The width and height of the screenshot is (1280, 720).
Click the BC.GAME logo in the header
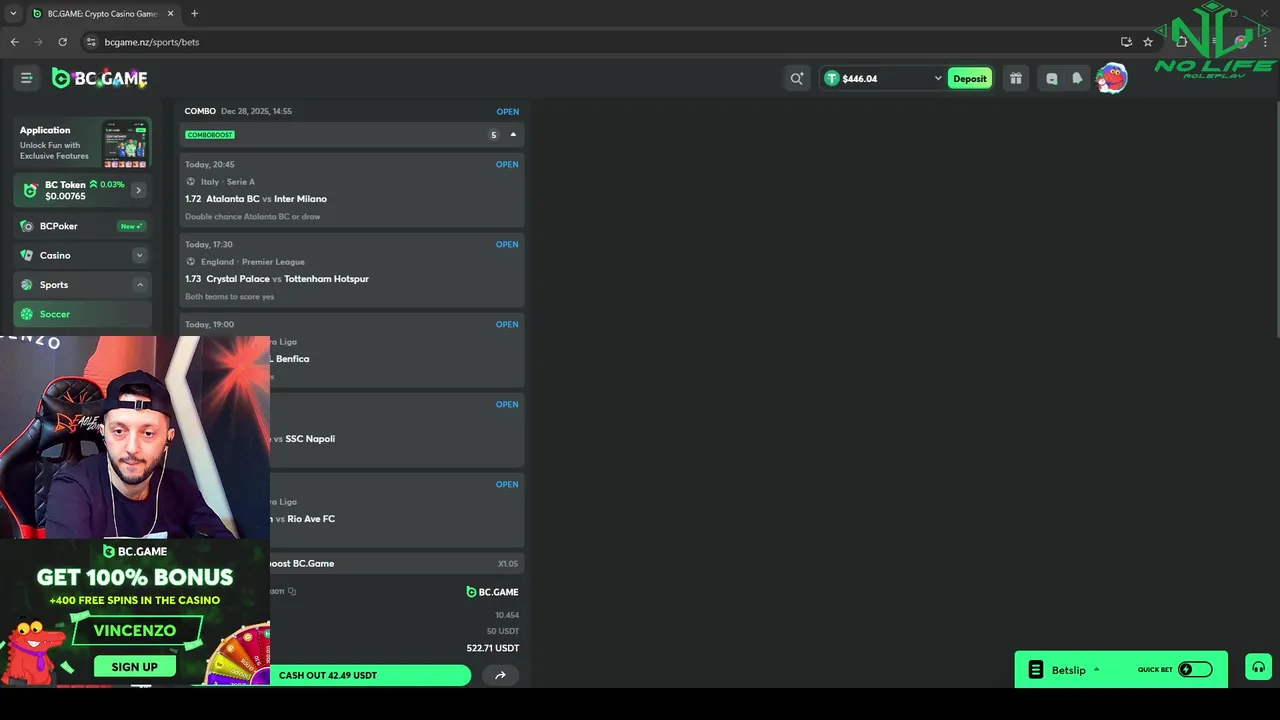pyautogui.click(x=100, y=78)
